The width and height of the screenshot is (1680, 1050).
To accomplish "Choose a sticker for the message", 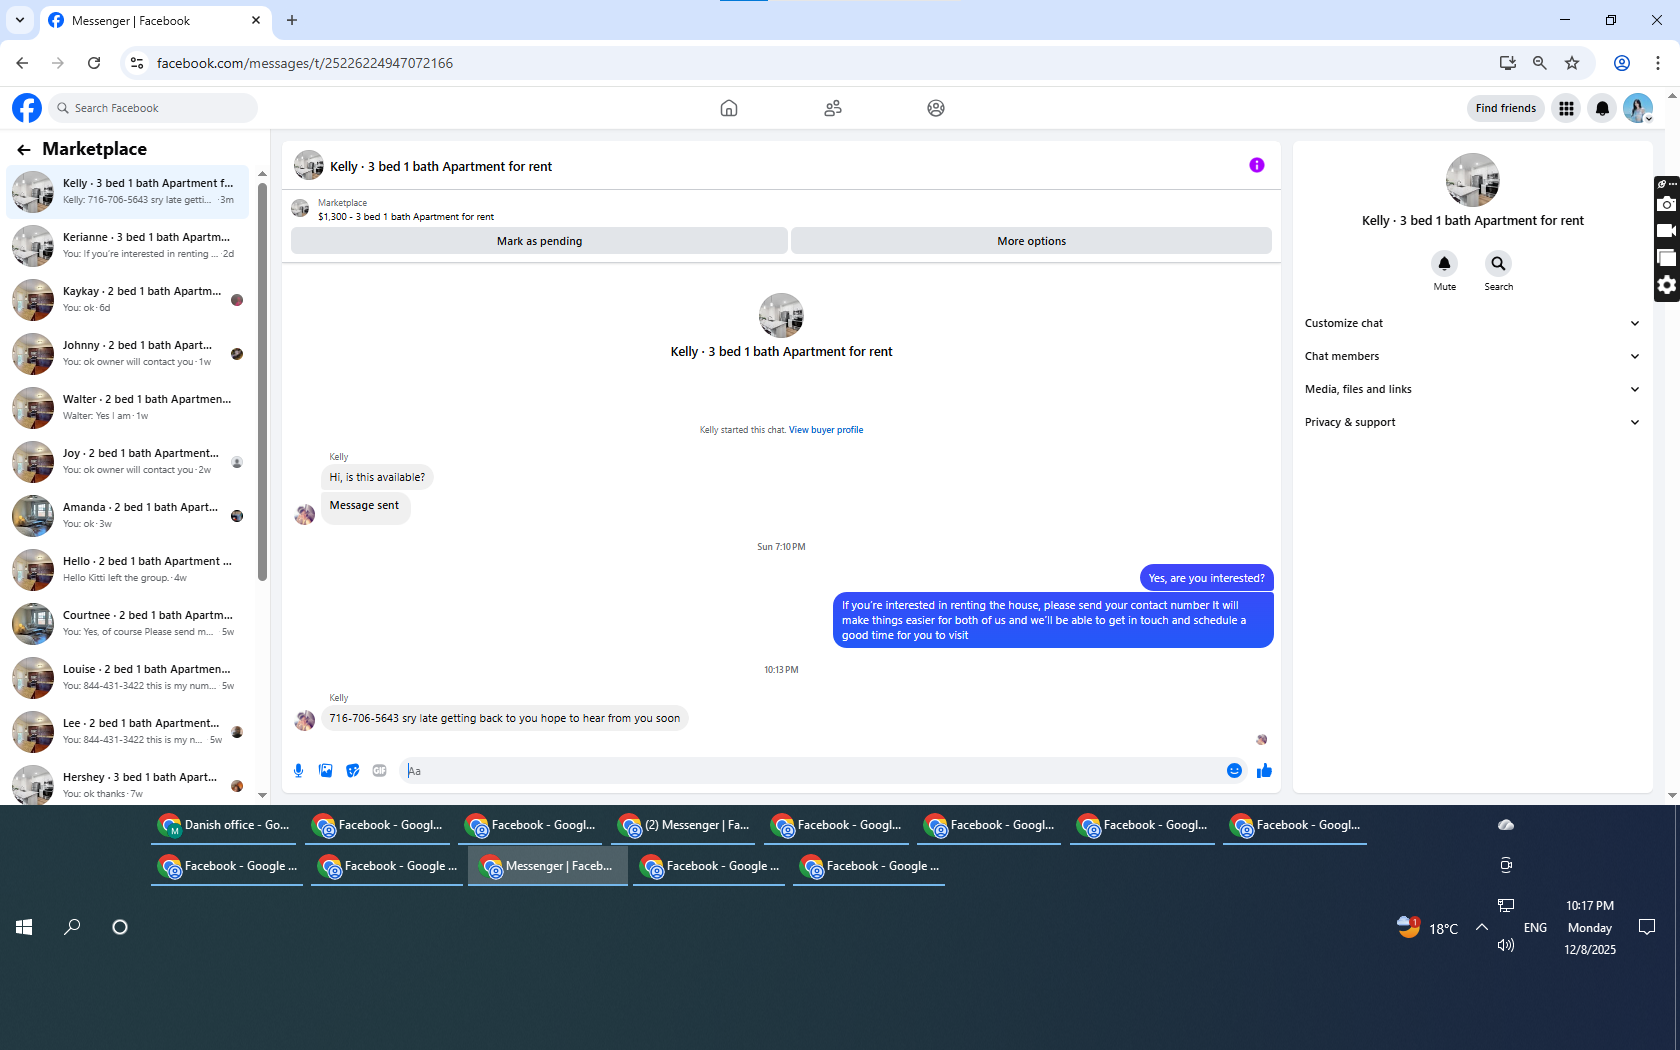I will [x=353, y=771].
